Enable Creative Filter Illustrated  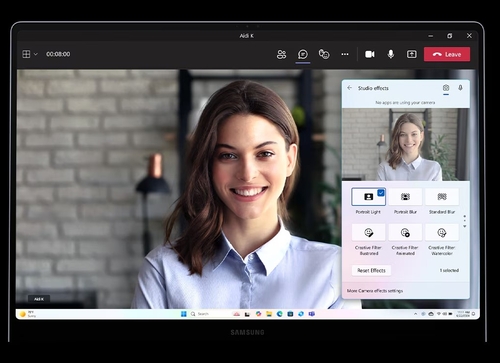coord(368,232)
